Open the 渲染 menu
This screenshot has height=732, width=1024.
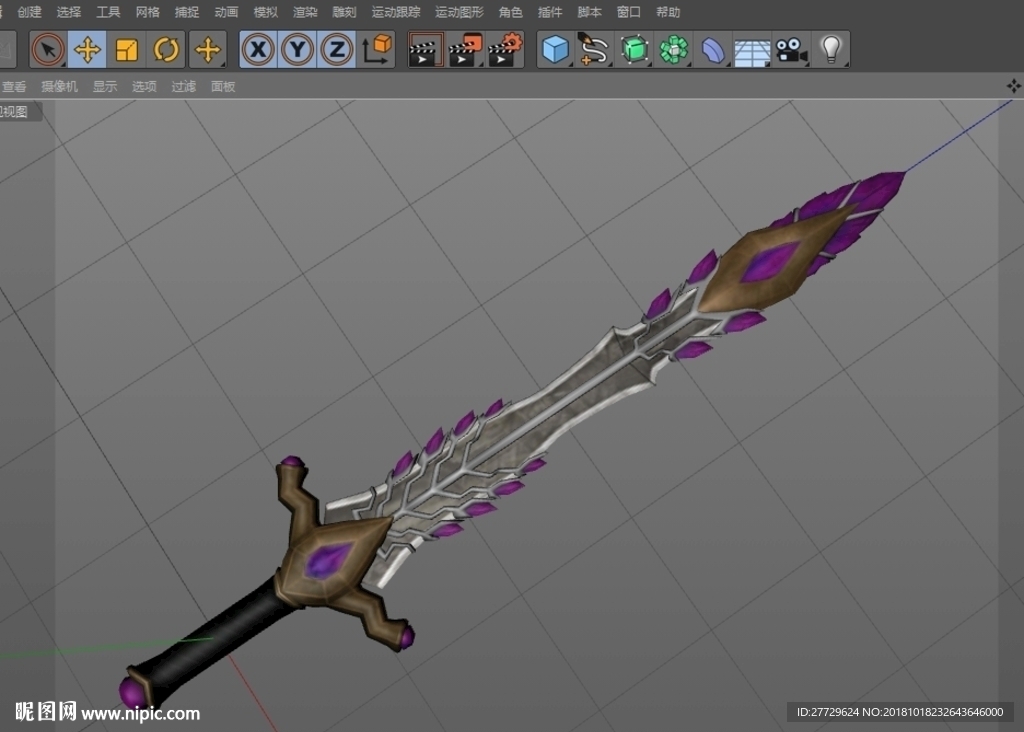pos(305,12)
